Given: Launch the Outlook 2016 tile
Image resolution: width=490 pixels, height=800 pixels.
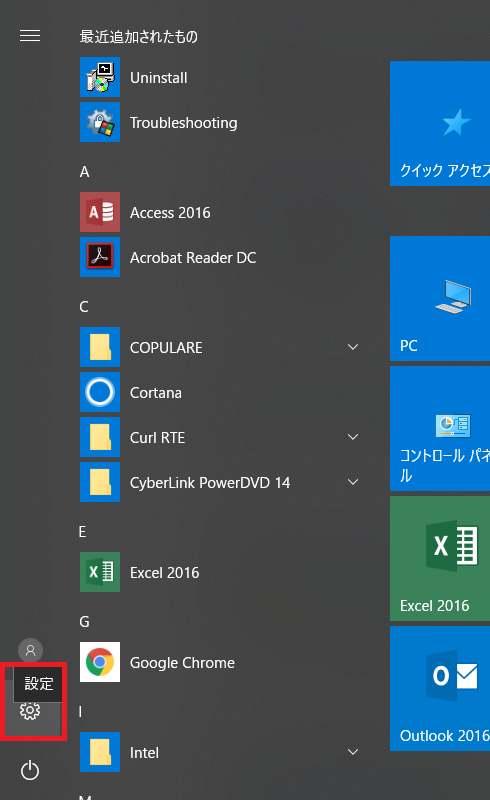Looking at the screenshot, I should (x=440, y=688).
